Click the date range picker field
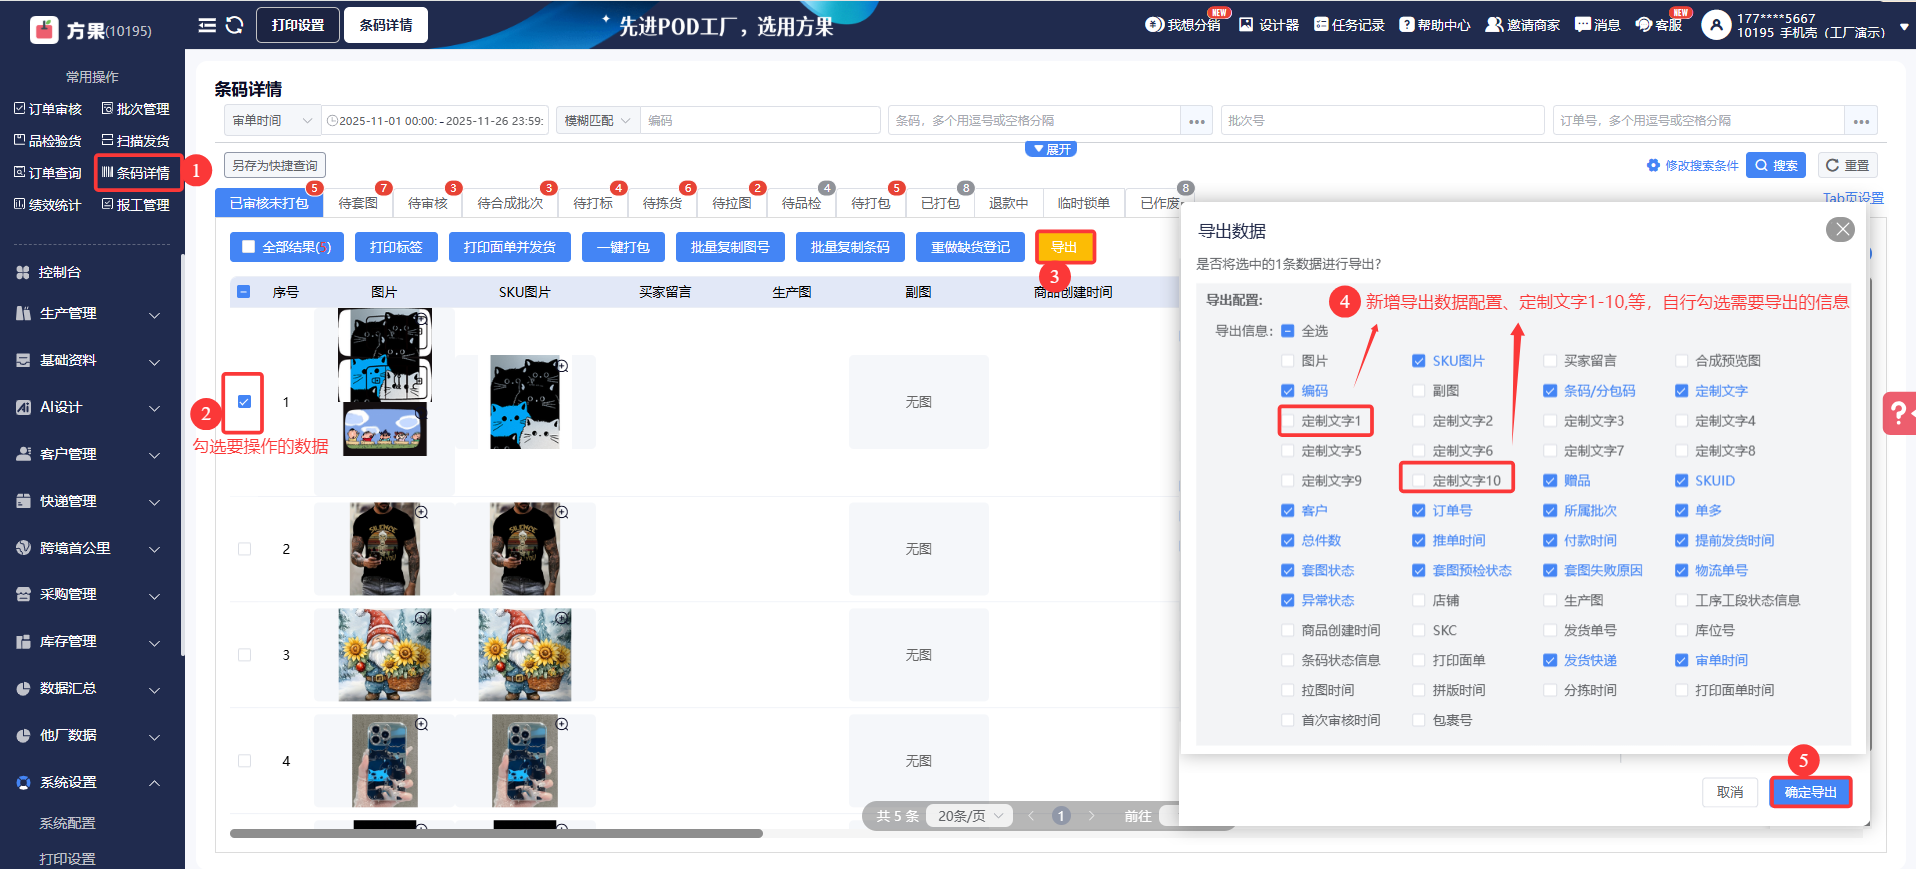 click(x=435, y=121)
